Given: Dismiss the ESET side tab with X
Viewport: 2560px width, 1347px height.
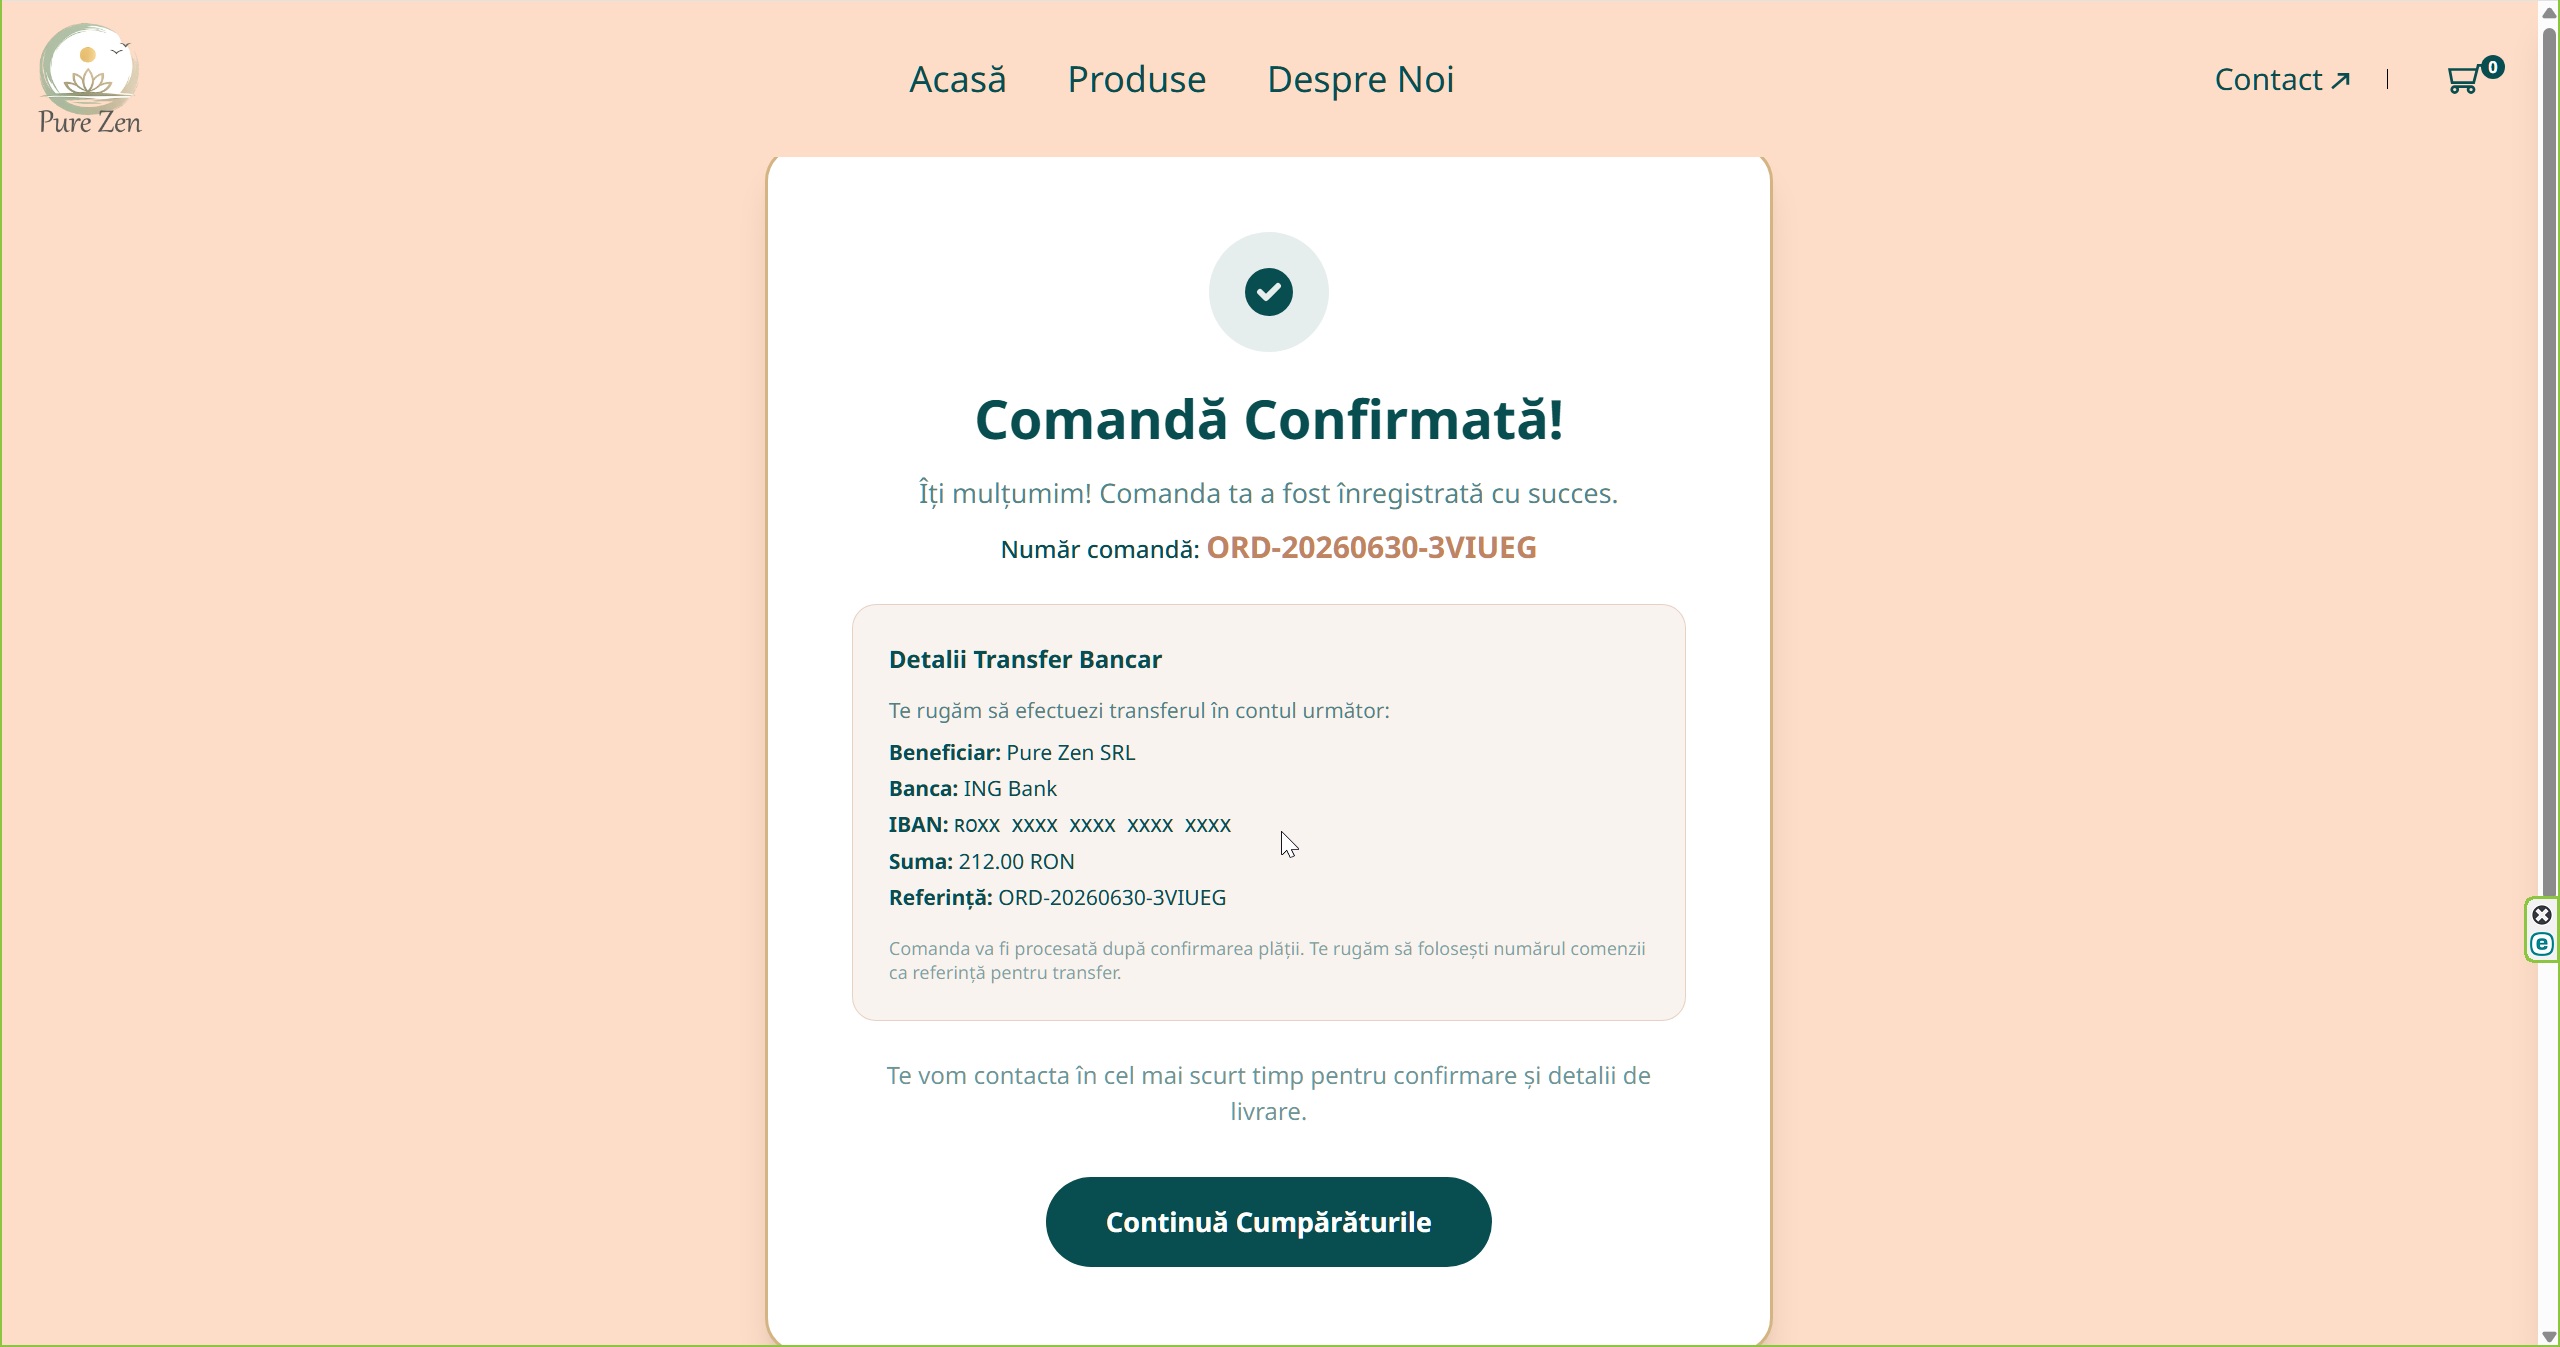Looking at the screenshot, I should pos(2542,915).
